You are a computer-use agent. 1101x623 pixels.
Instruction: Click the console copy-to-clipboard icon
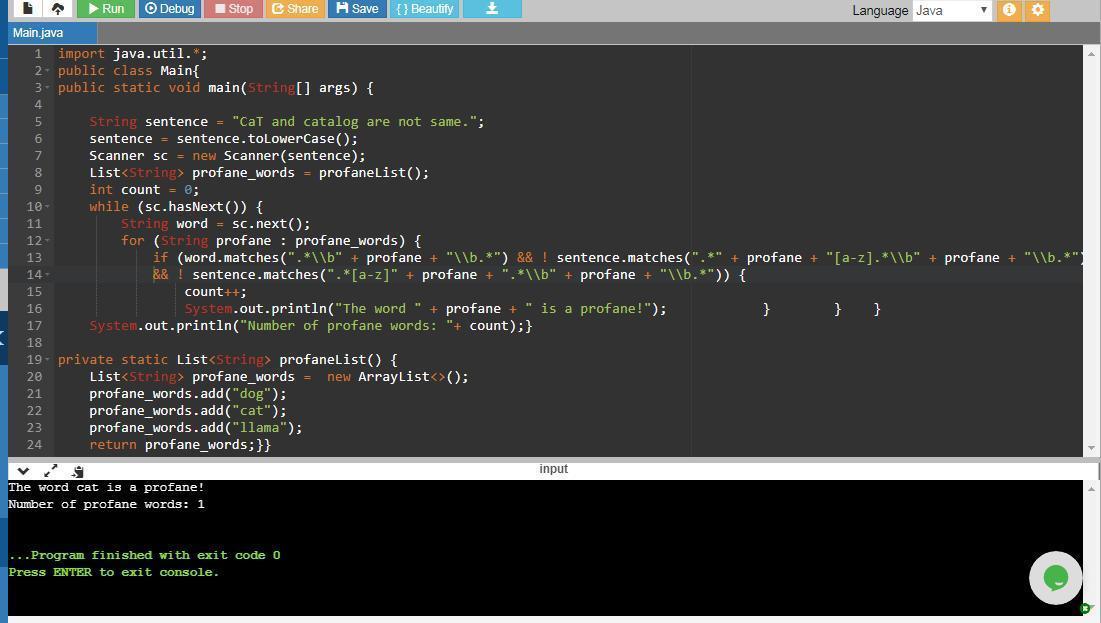tap(78, 471)
